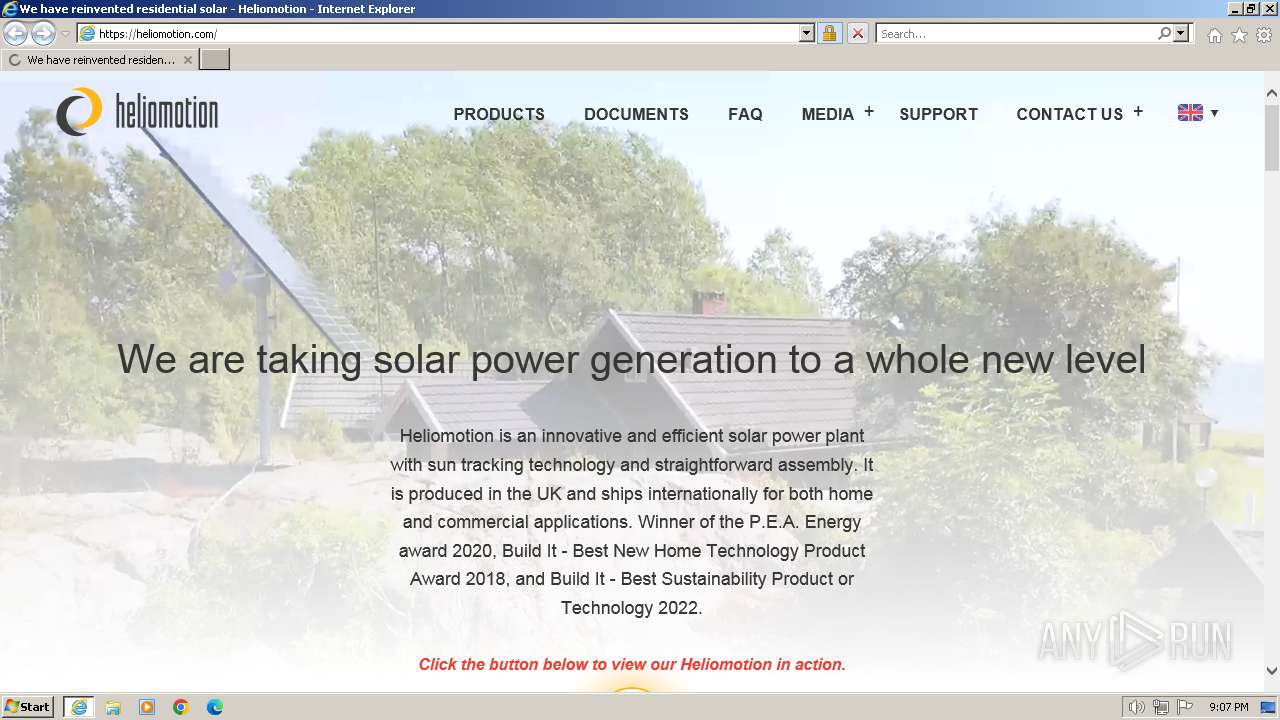Expand the CONTACT US submenu plus sign

(1138, 112)
